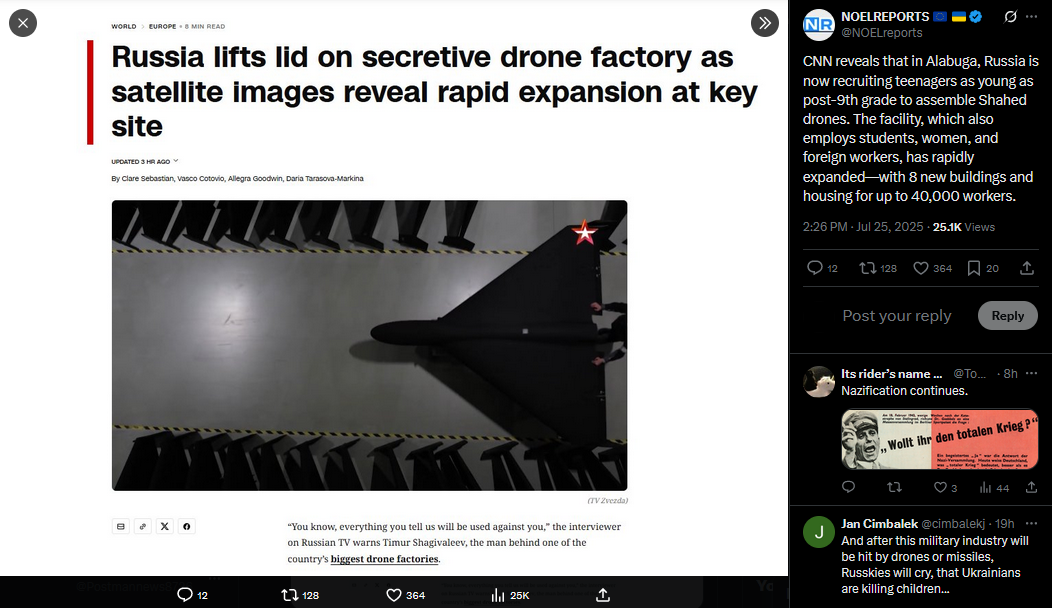The height and width of the screenshot is (608, 1052).
Task: Repost the main tweet showing 128 reposts
Action: pos(878,268)
